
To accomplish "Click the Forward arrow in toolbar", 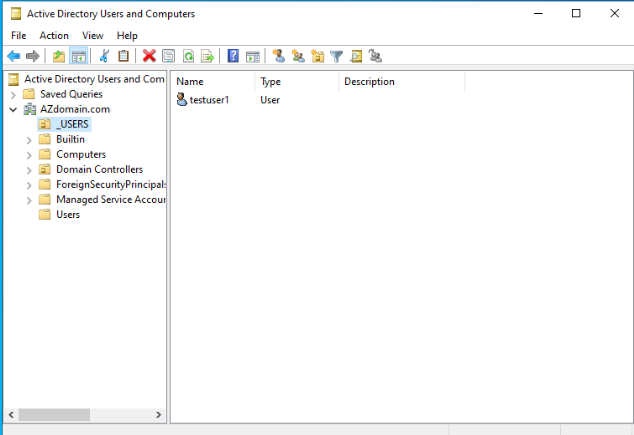I will tap(32, 56).
